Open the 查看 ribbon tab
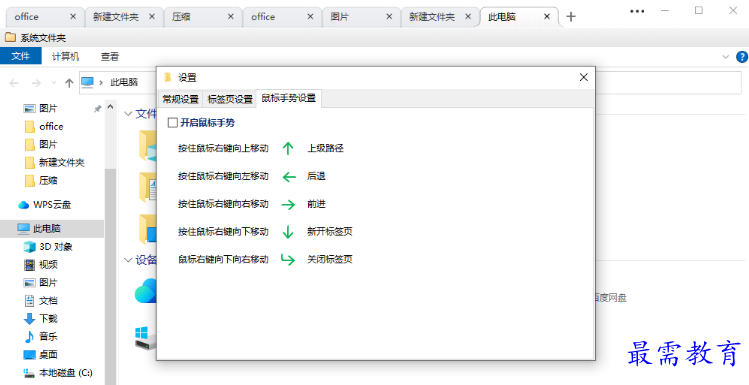Viewport: 749px width, 385px height. click(x=110, y=57)
